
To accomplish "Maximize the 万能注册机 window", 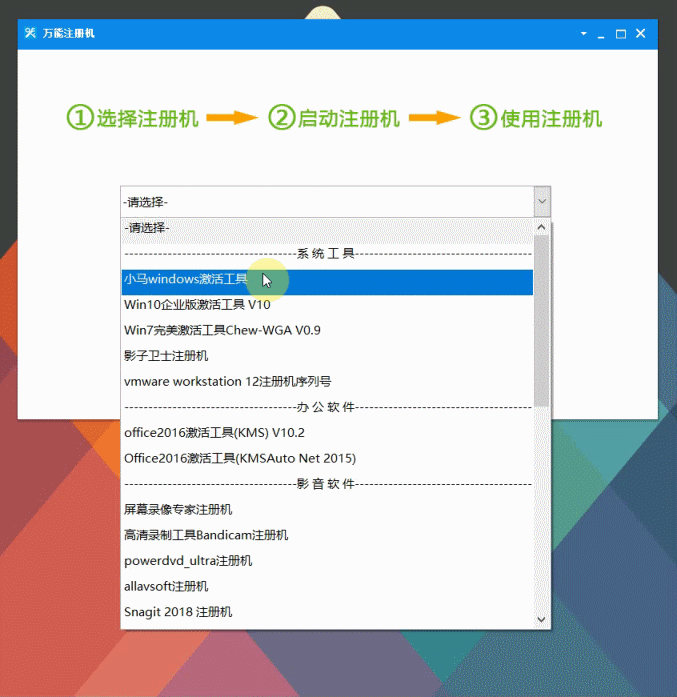I will tap(621, 34).
